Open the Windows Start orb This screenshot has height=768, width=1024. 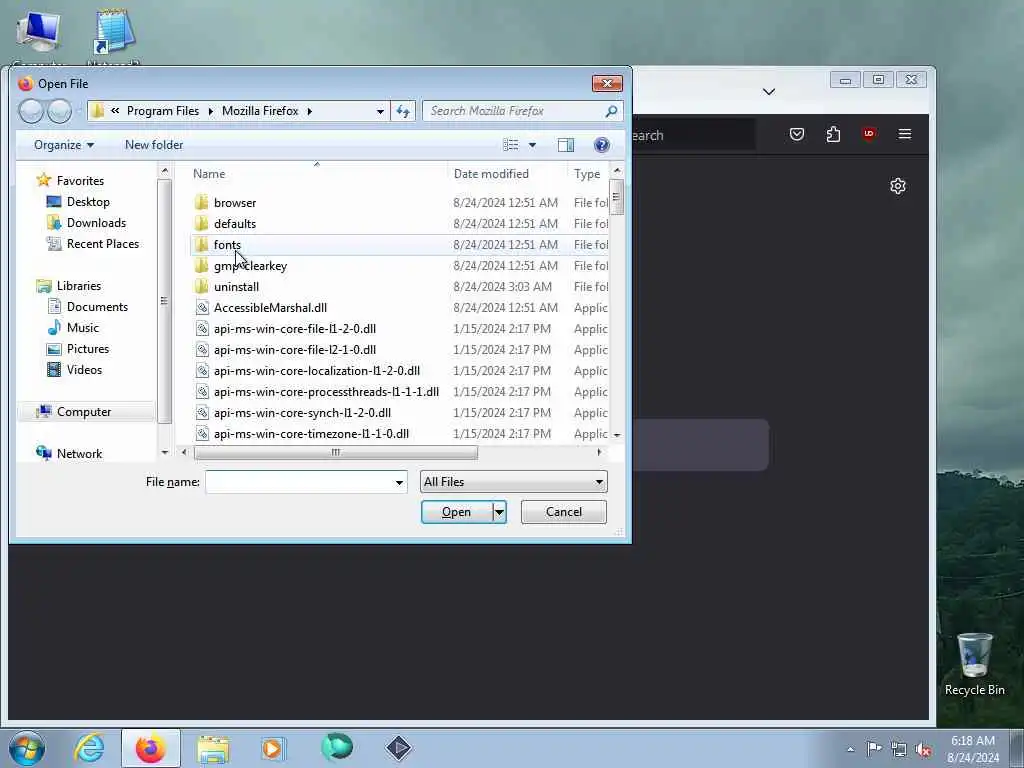click(27, 748)
